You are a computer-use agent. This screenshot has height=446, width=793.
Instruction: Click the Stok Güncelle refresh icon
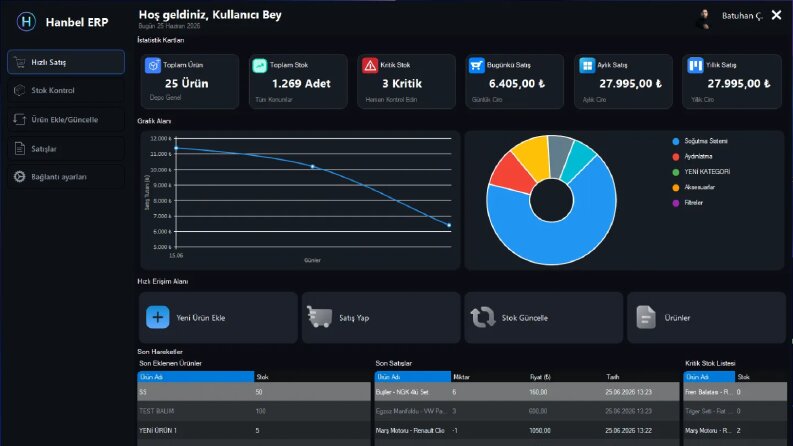tap(483, 318)
